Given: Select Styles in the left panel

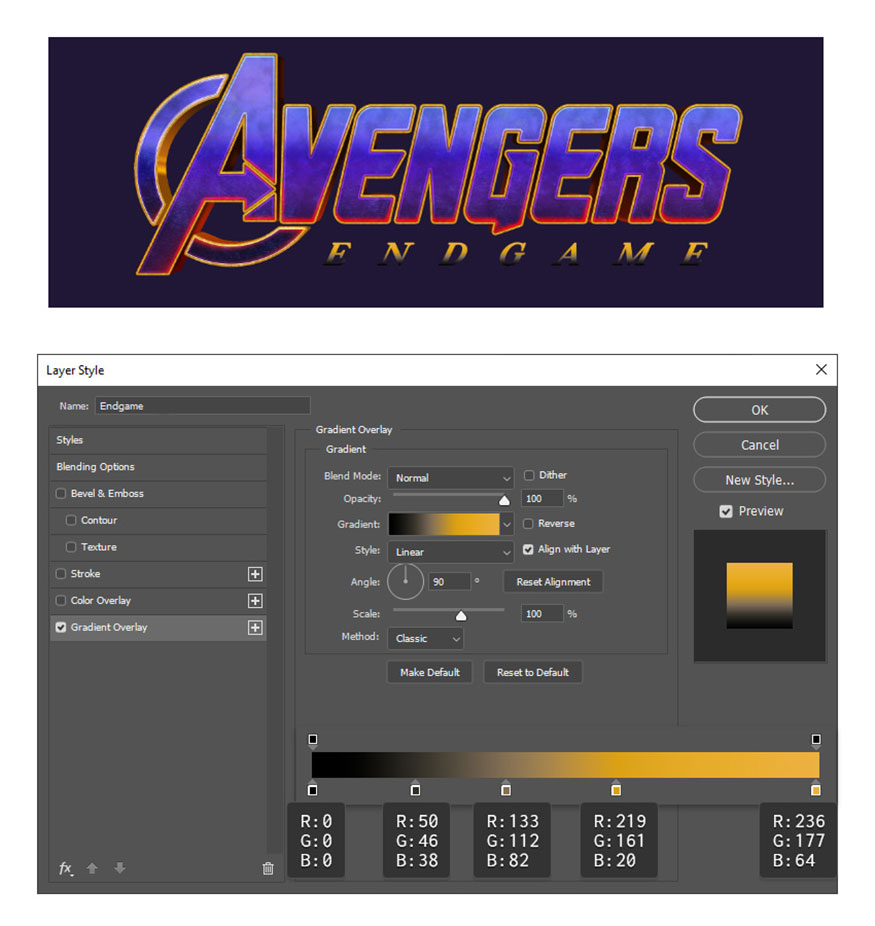Looking at the screenshot, I should point(70,440).
